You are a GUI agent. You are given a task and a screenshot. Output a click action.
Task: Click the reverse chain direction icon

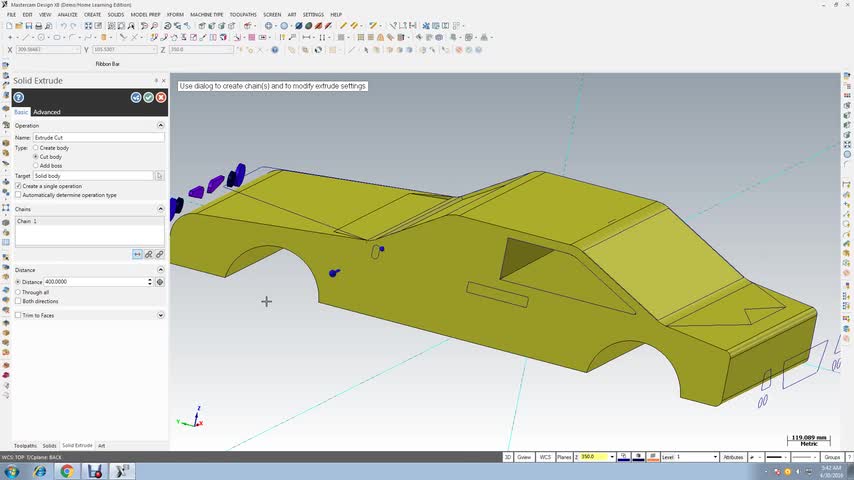click(137, 254)
